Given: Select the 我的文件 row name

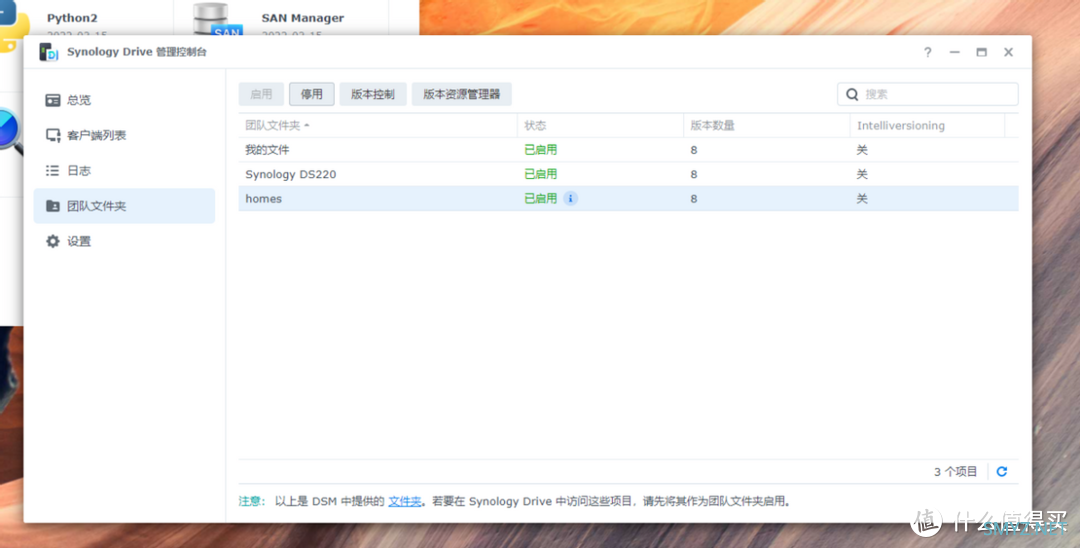Looking at the screenshot, I should [267, 149].
